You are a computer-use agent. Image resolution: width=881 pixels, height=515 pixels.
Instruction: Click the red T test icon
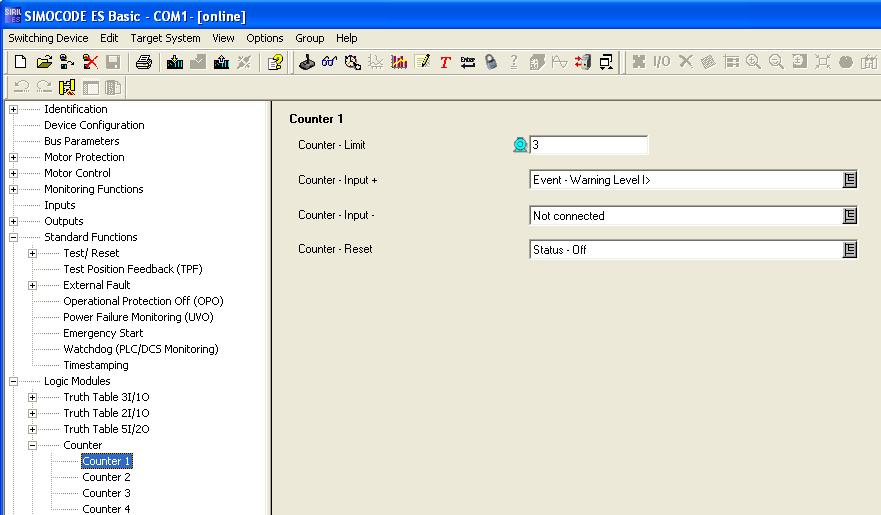[x=445, y=62]
